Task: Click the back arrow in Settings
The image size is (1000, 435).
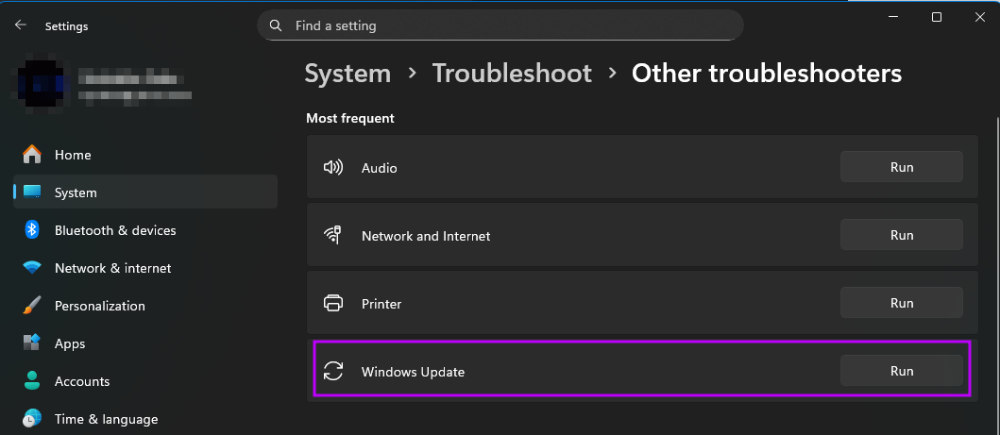Action: click(x=20, y=25)
